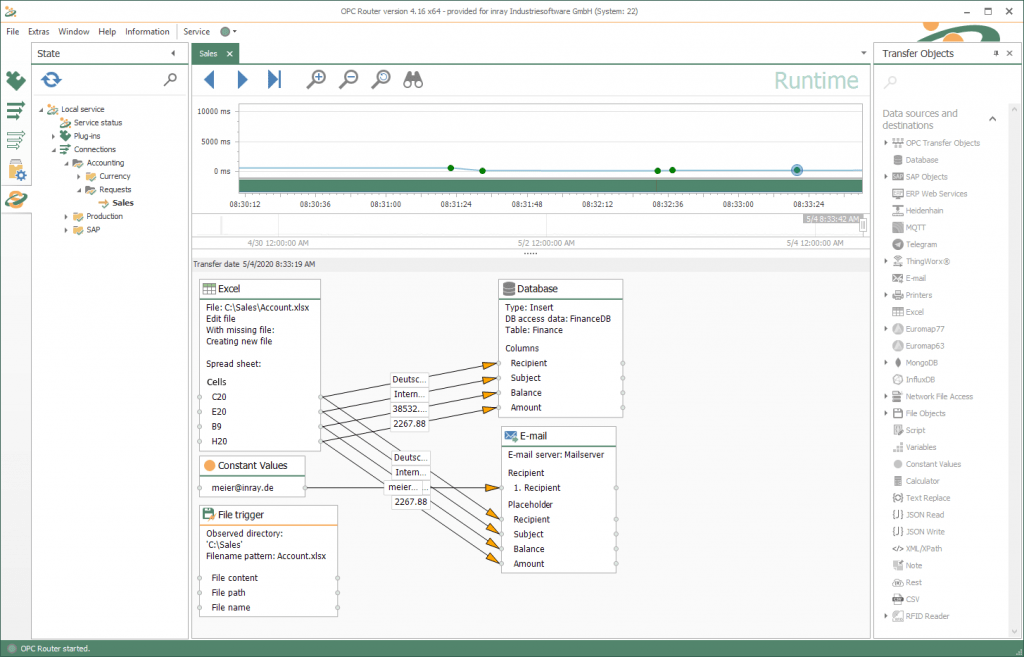Select the OPC Transfer Objects item
Screen dimensions: 1024x657
942,143
